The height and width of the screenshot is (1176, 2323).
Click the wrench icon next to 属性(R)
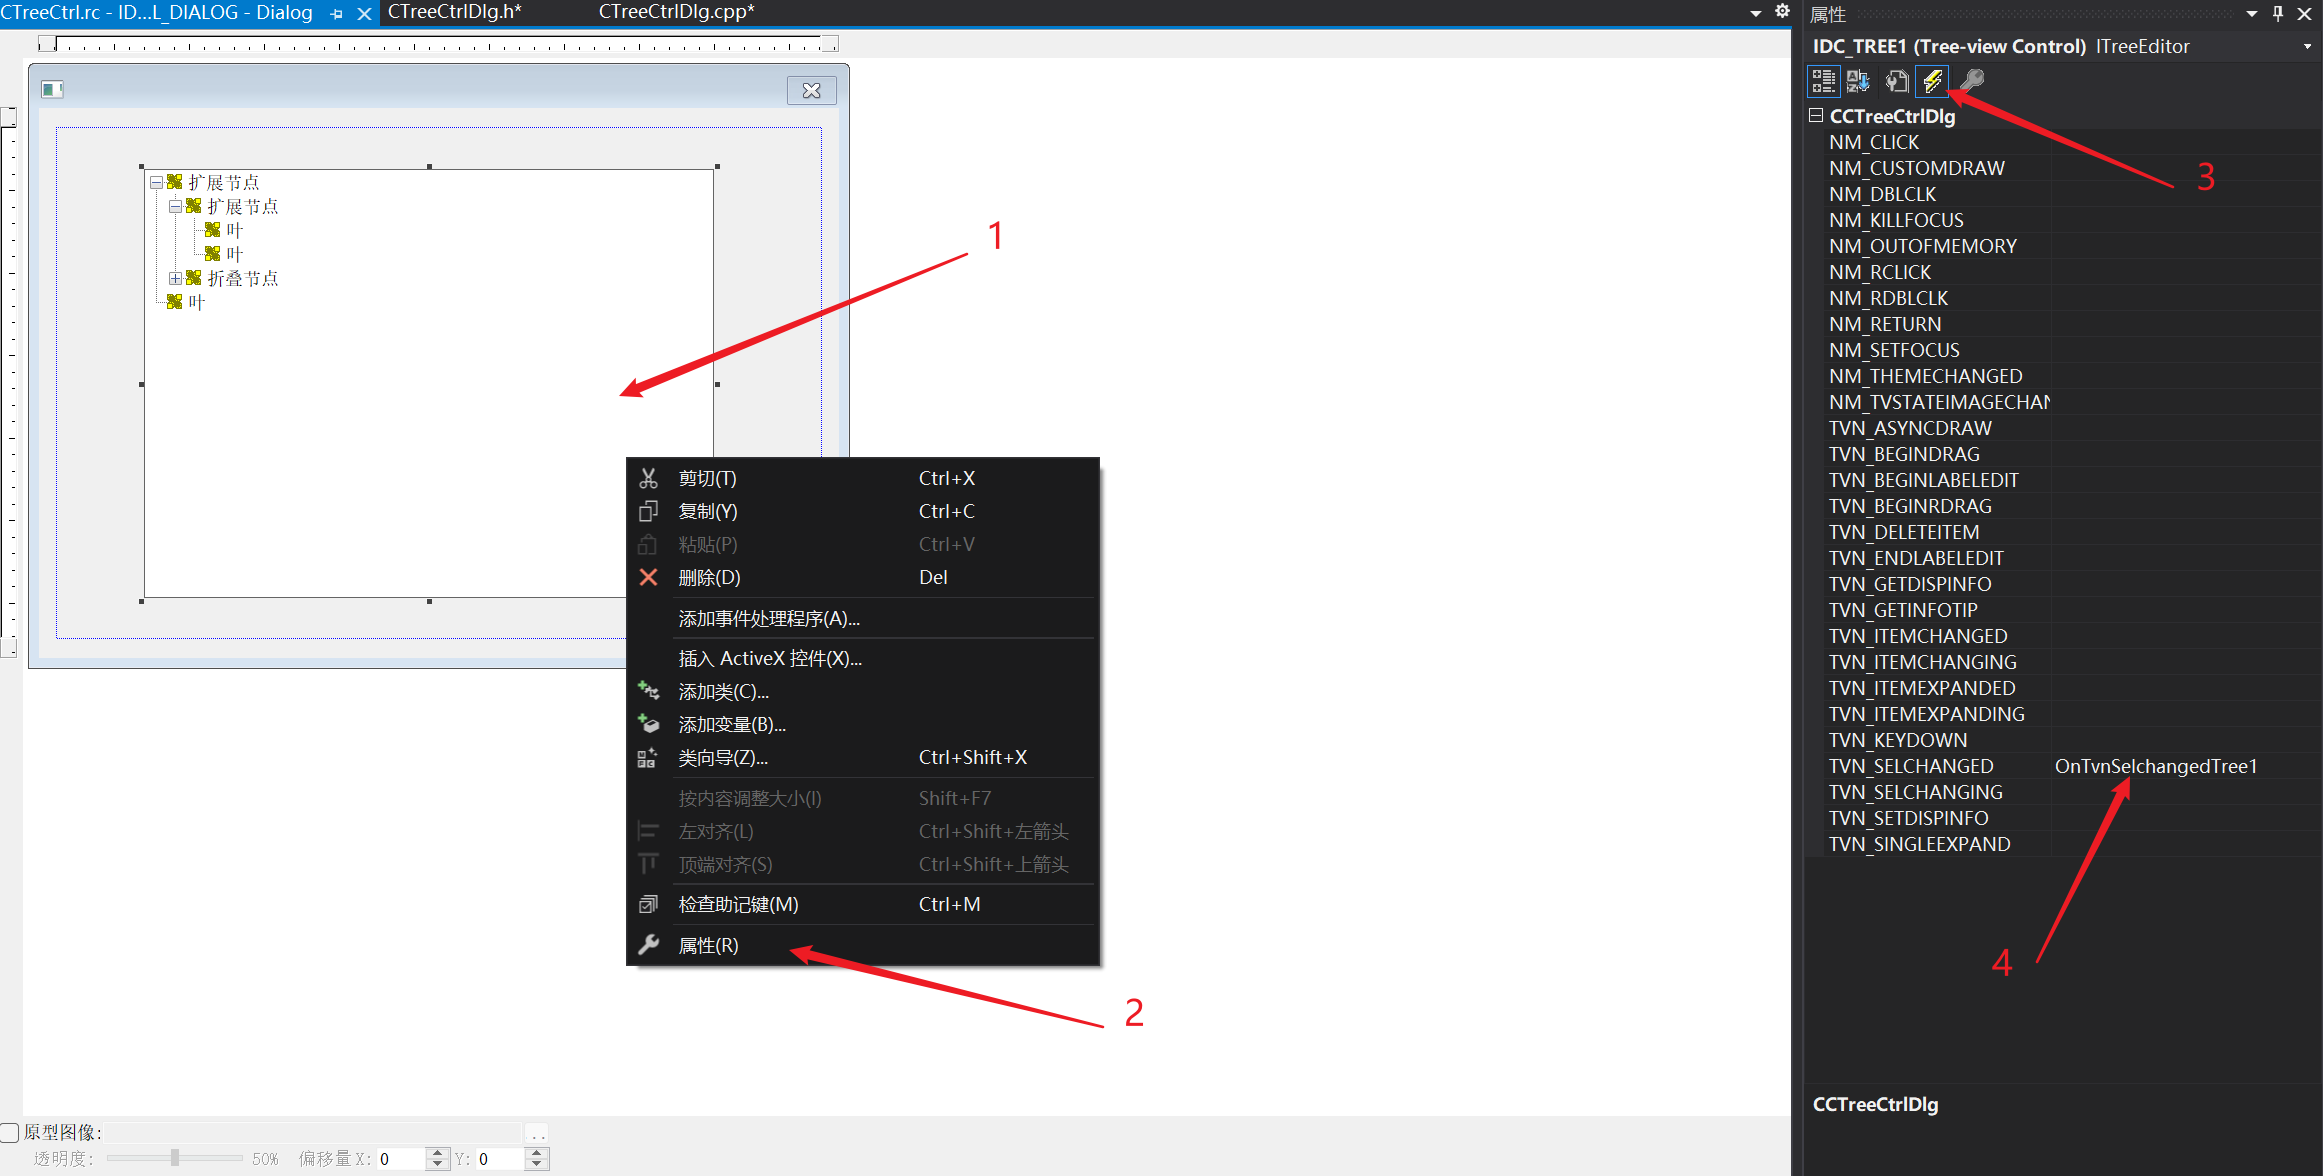648,945
